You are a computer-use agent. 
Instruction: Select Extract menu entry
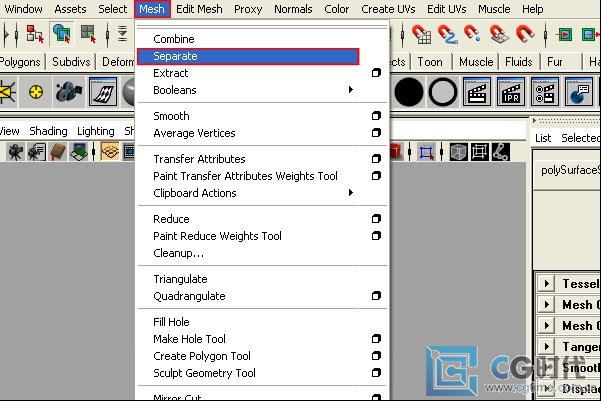(x=171, y=73)
